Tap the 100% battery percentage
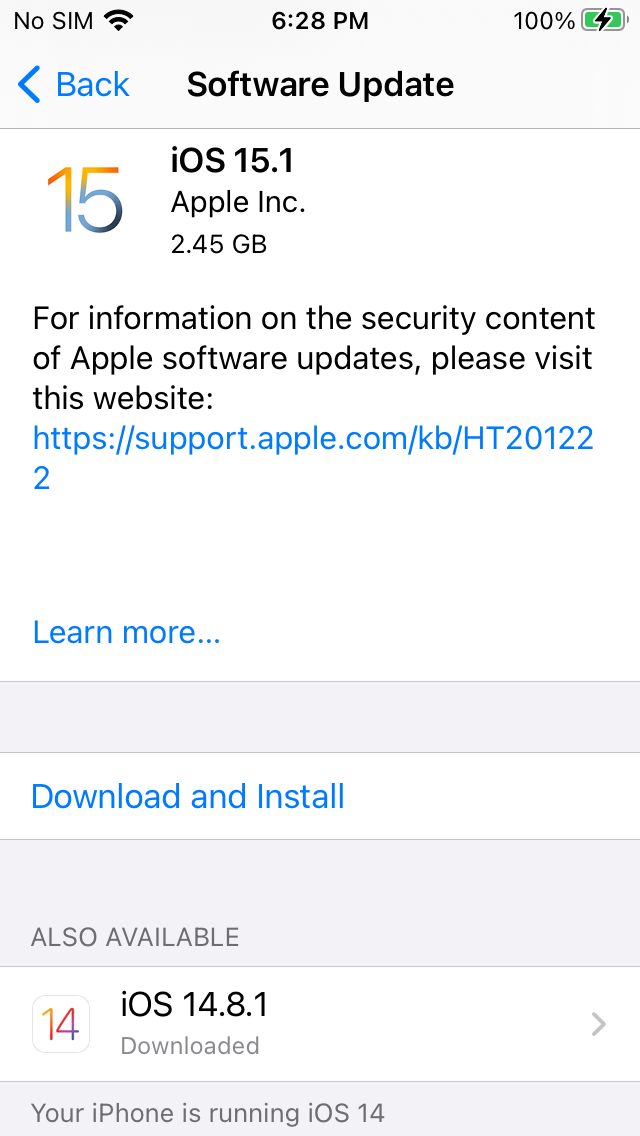Viewport: 640px width, 1136px height. click(x=544, y=21)
